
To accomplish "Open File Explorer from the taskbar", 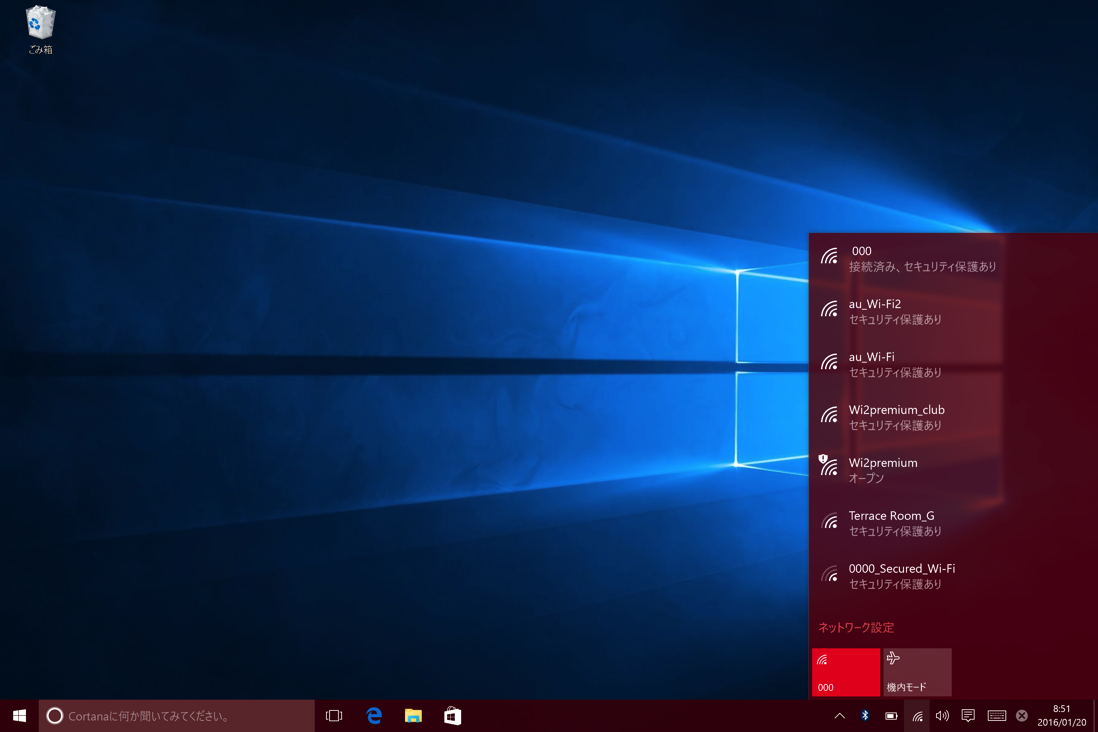I will [x=413, y=715].
